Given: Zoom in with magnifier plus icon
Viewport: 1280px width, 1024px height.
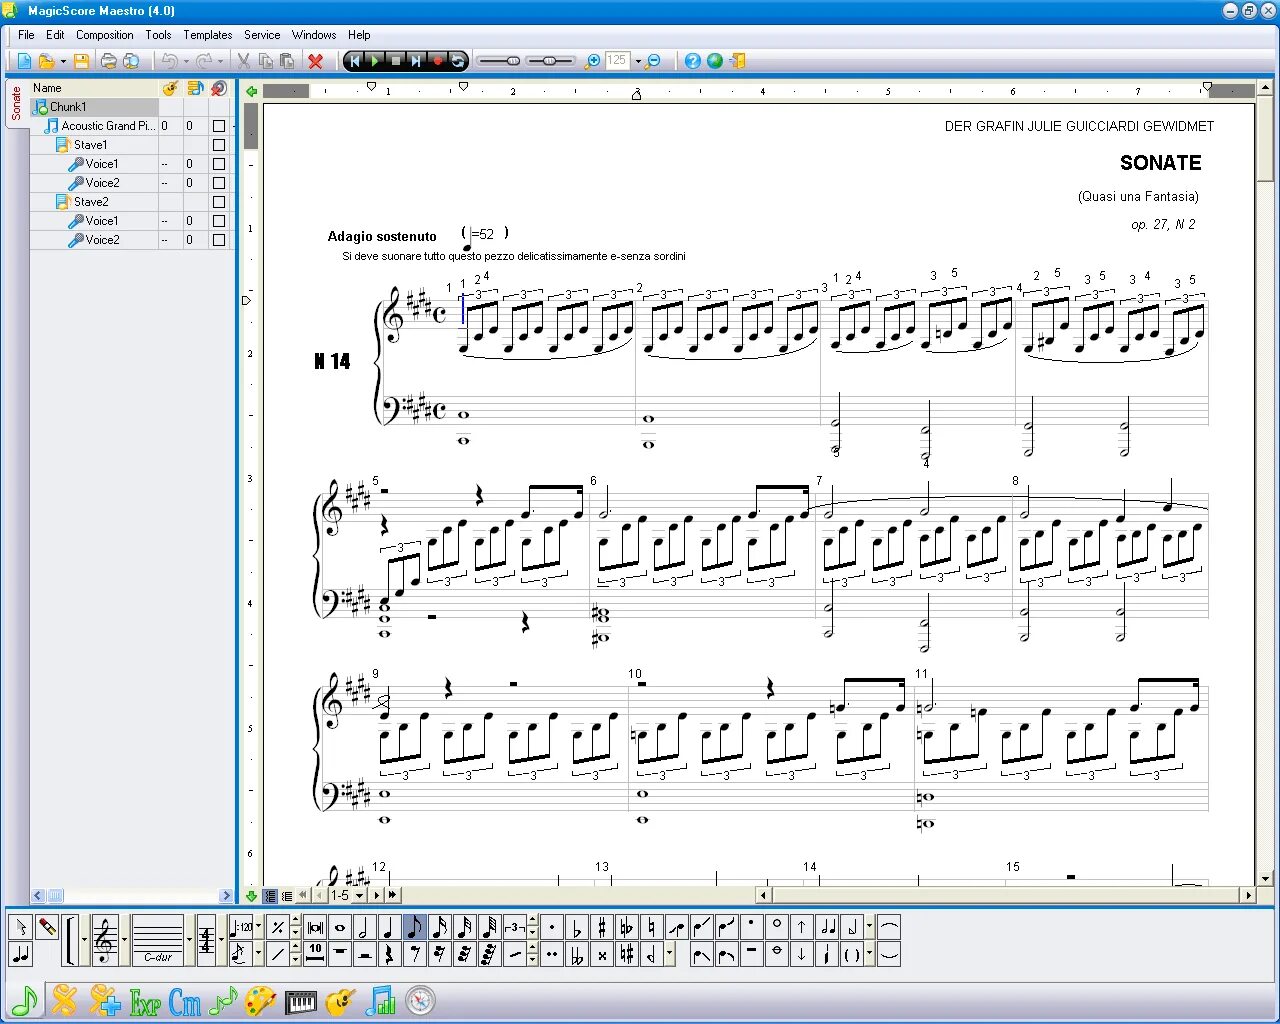Looking at the screenshot, I should click(592, 61).
